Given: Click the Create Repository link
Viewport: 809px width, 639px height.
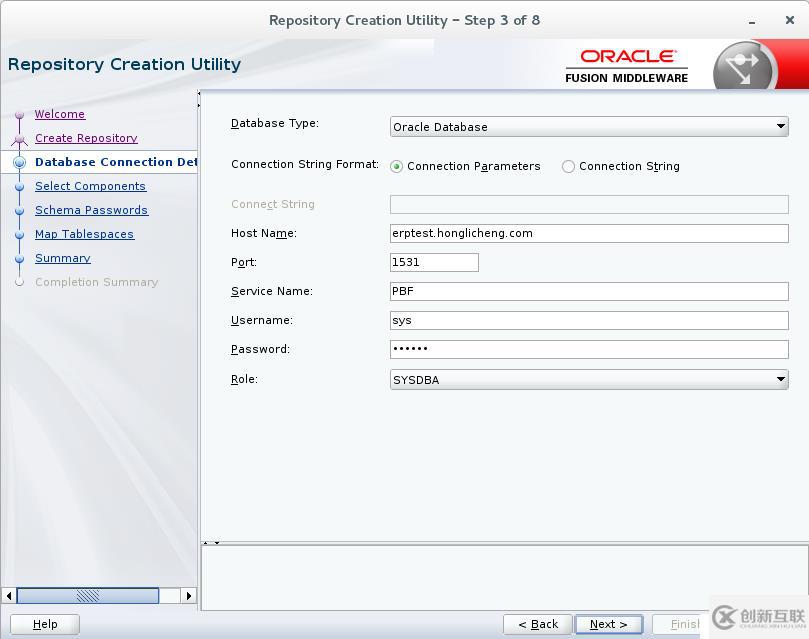Looking at the screenshot, I should coord(85,138).
